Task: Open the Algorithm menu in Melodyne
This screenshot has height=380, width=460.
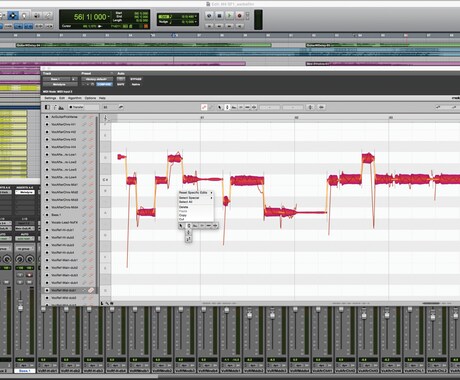Action: pyautogui.click(x=75, y=98)
